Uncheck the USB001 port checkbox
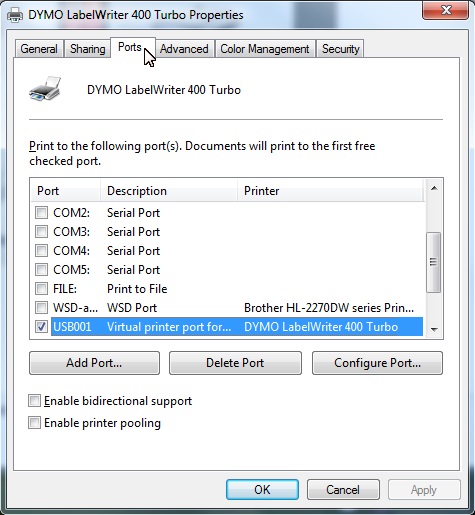This screenshot has width=475, height=515. (42, 327)
